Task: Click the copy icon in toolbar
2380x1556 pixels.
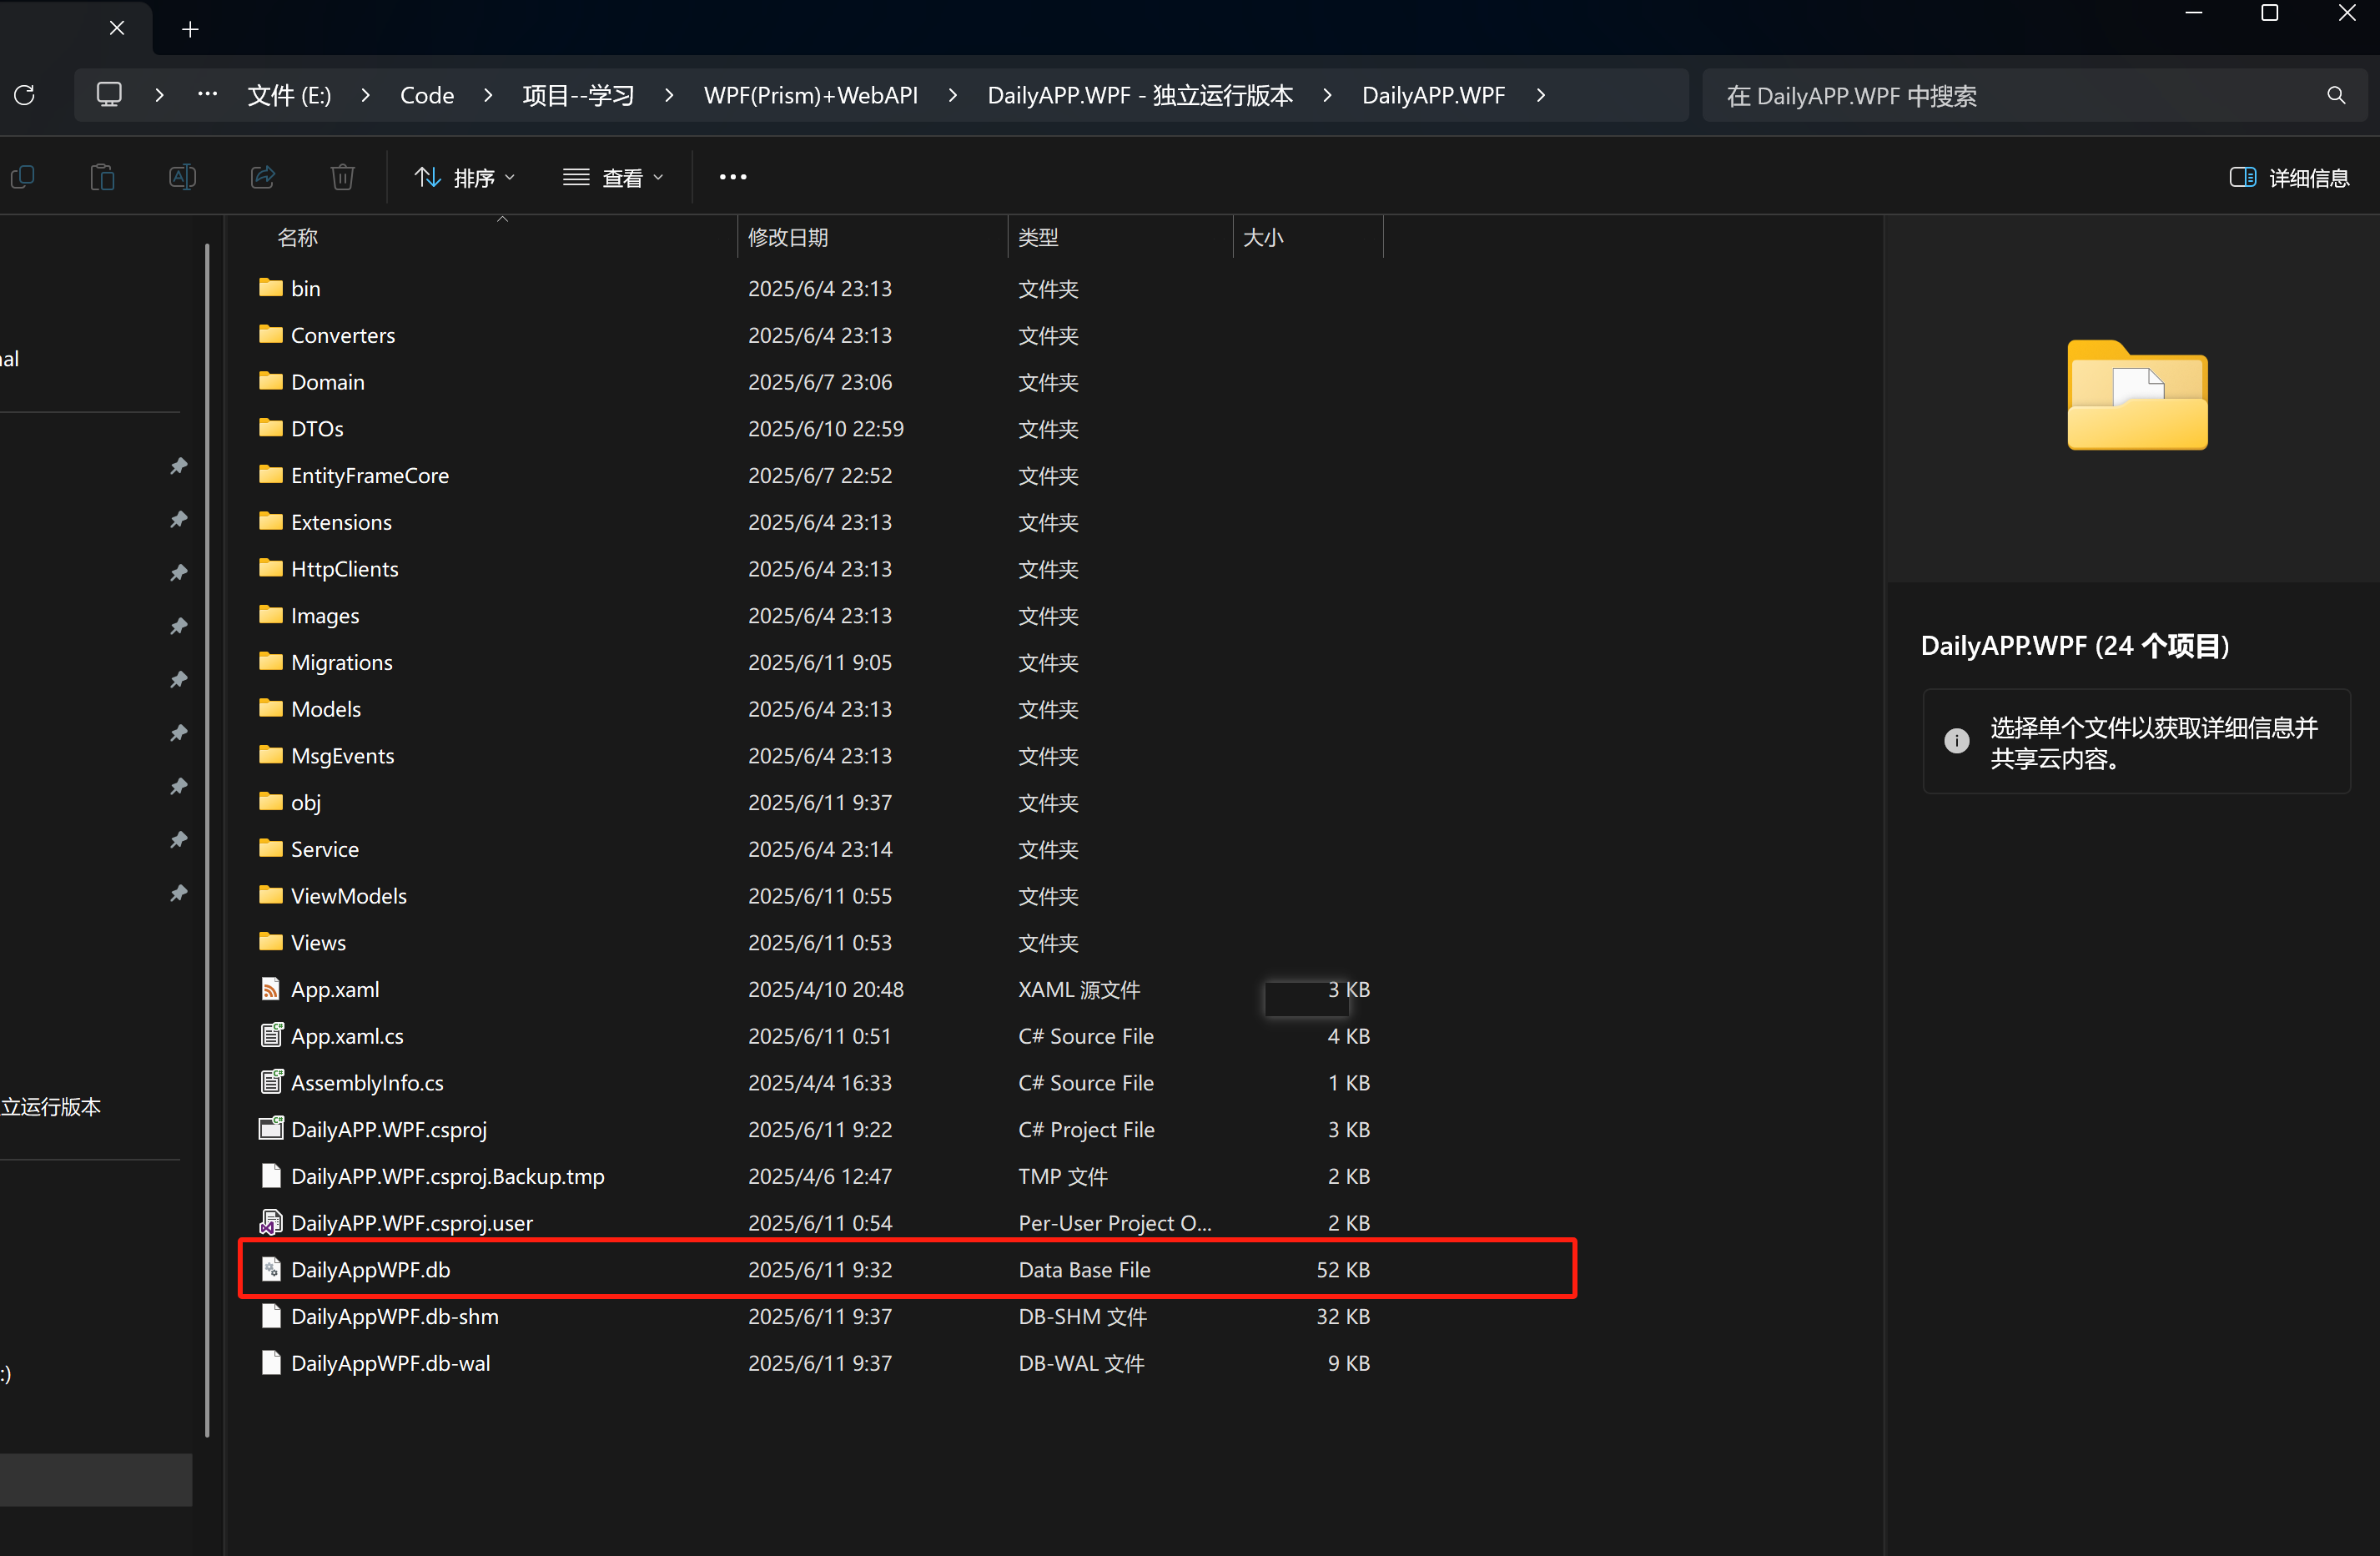Action: tap(22, 177)
